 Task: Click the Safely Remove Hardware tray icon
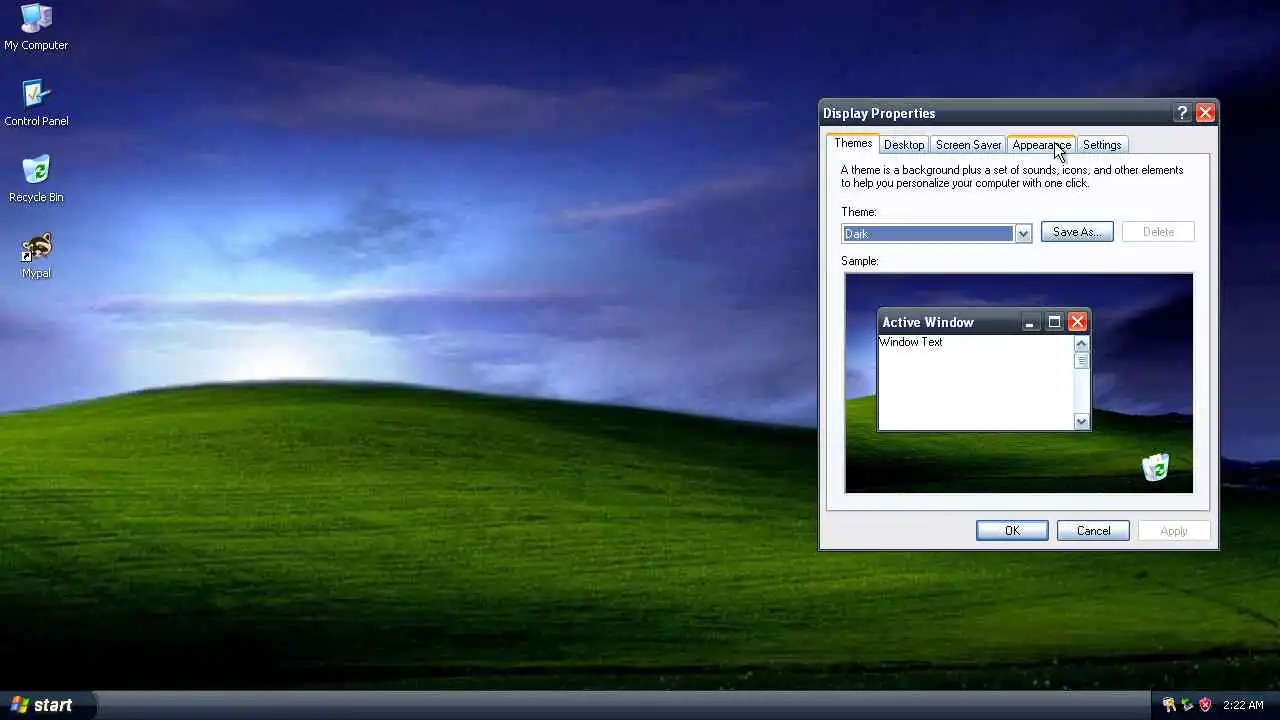[x=1187, y=705]
